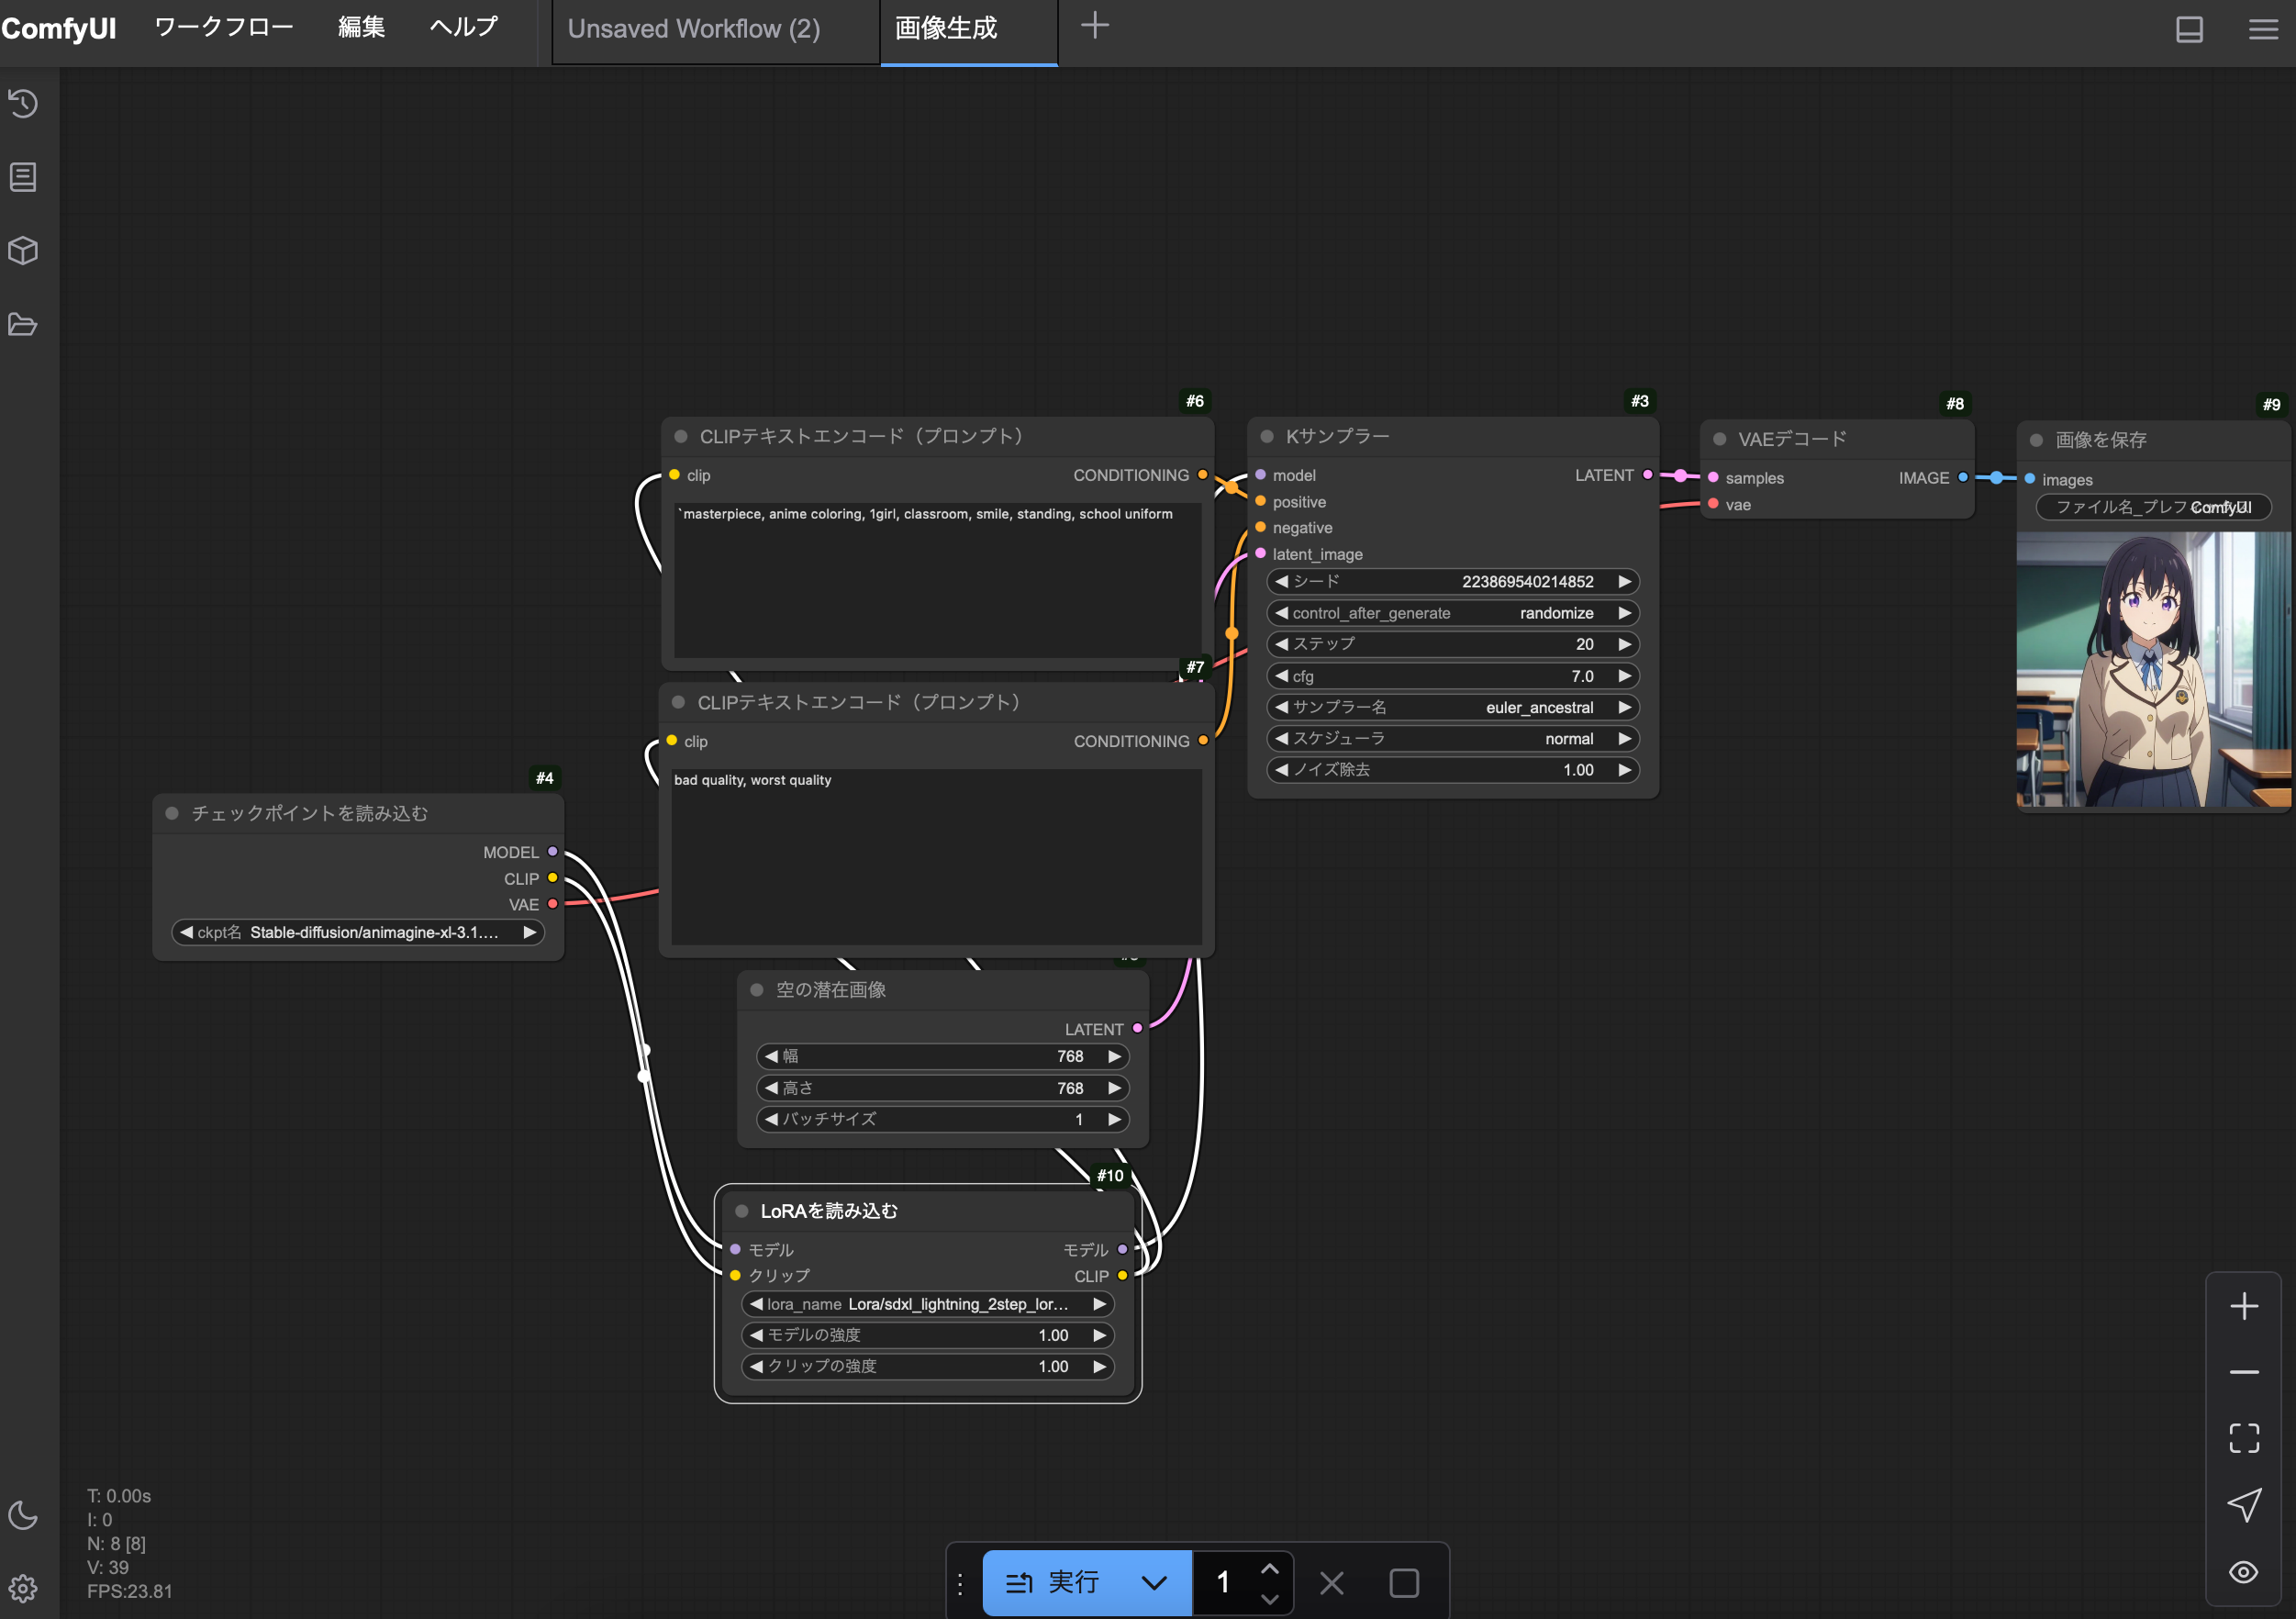This screenshot has height=1619, width=2296.
Task: Toggle dark theme moon icon
Action: pos(23,1514)
